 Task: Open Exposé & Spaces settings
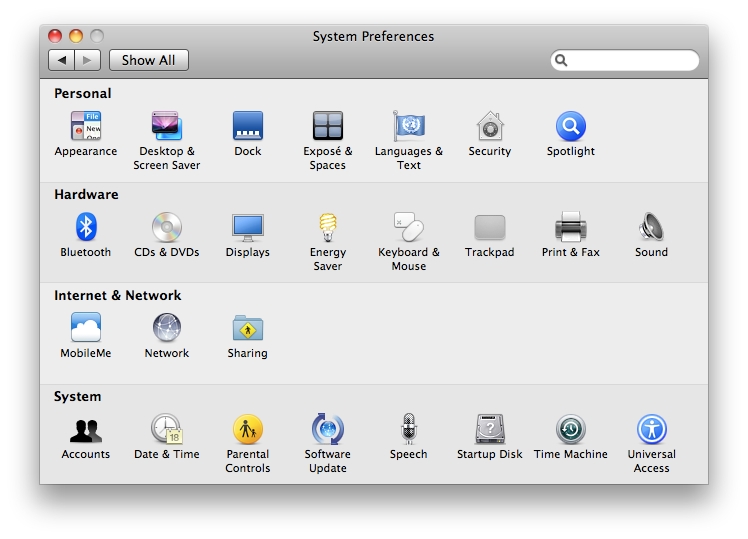click(328, 127)
